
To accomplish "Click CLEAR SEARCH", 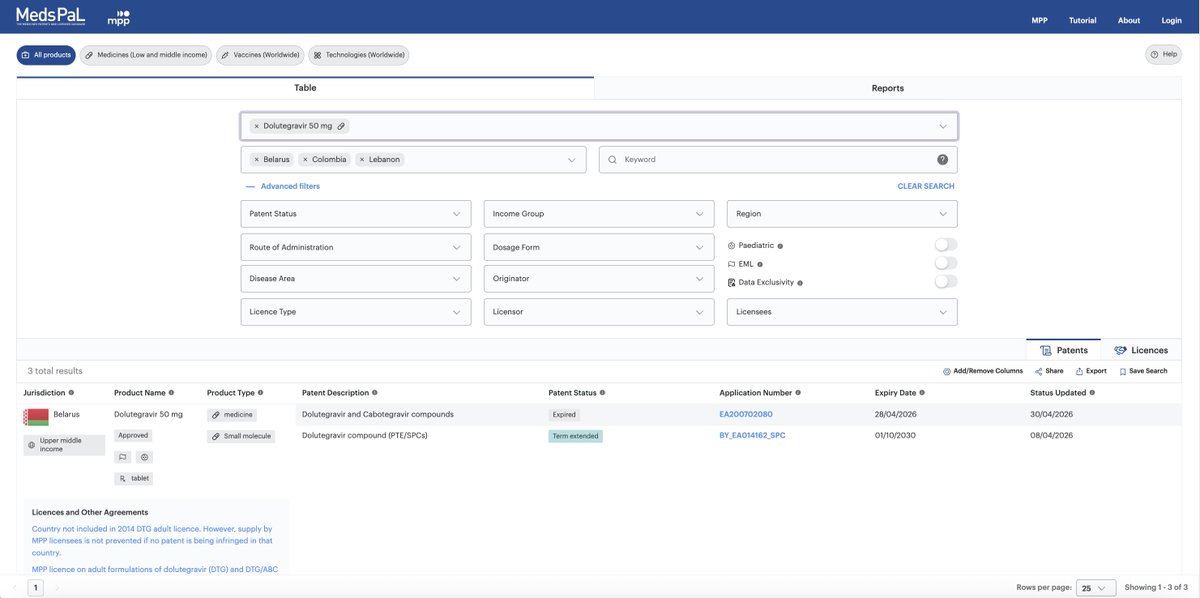I will [926, 186].
